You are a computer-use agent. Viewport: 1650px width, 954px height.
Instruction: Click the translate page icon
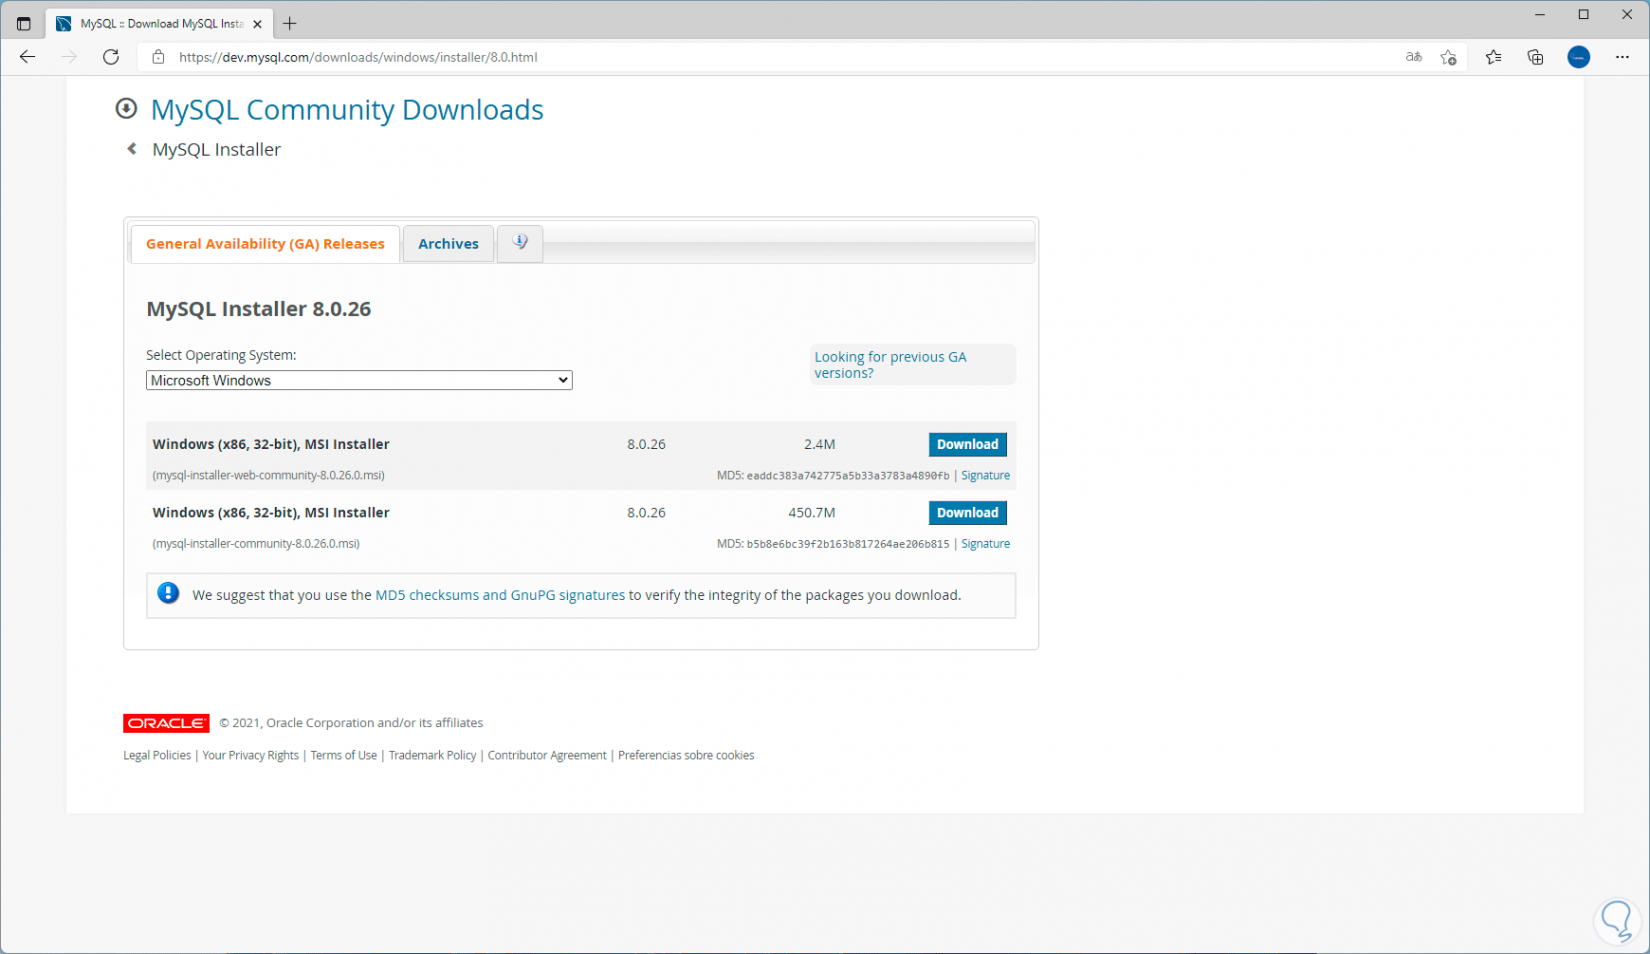pos(1413,57)
